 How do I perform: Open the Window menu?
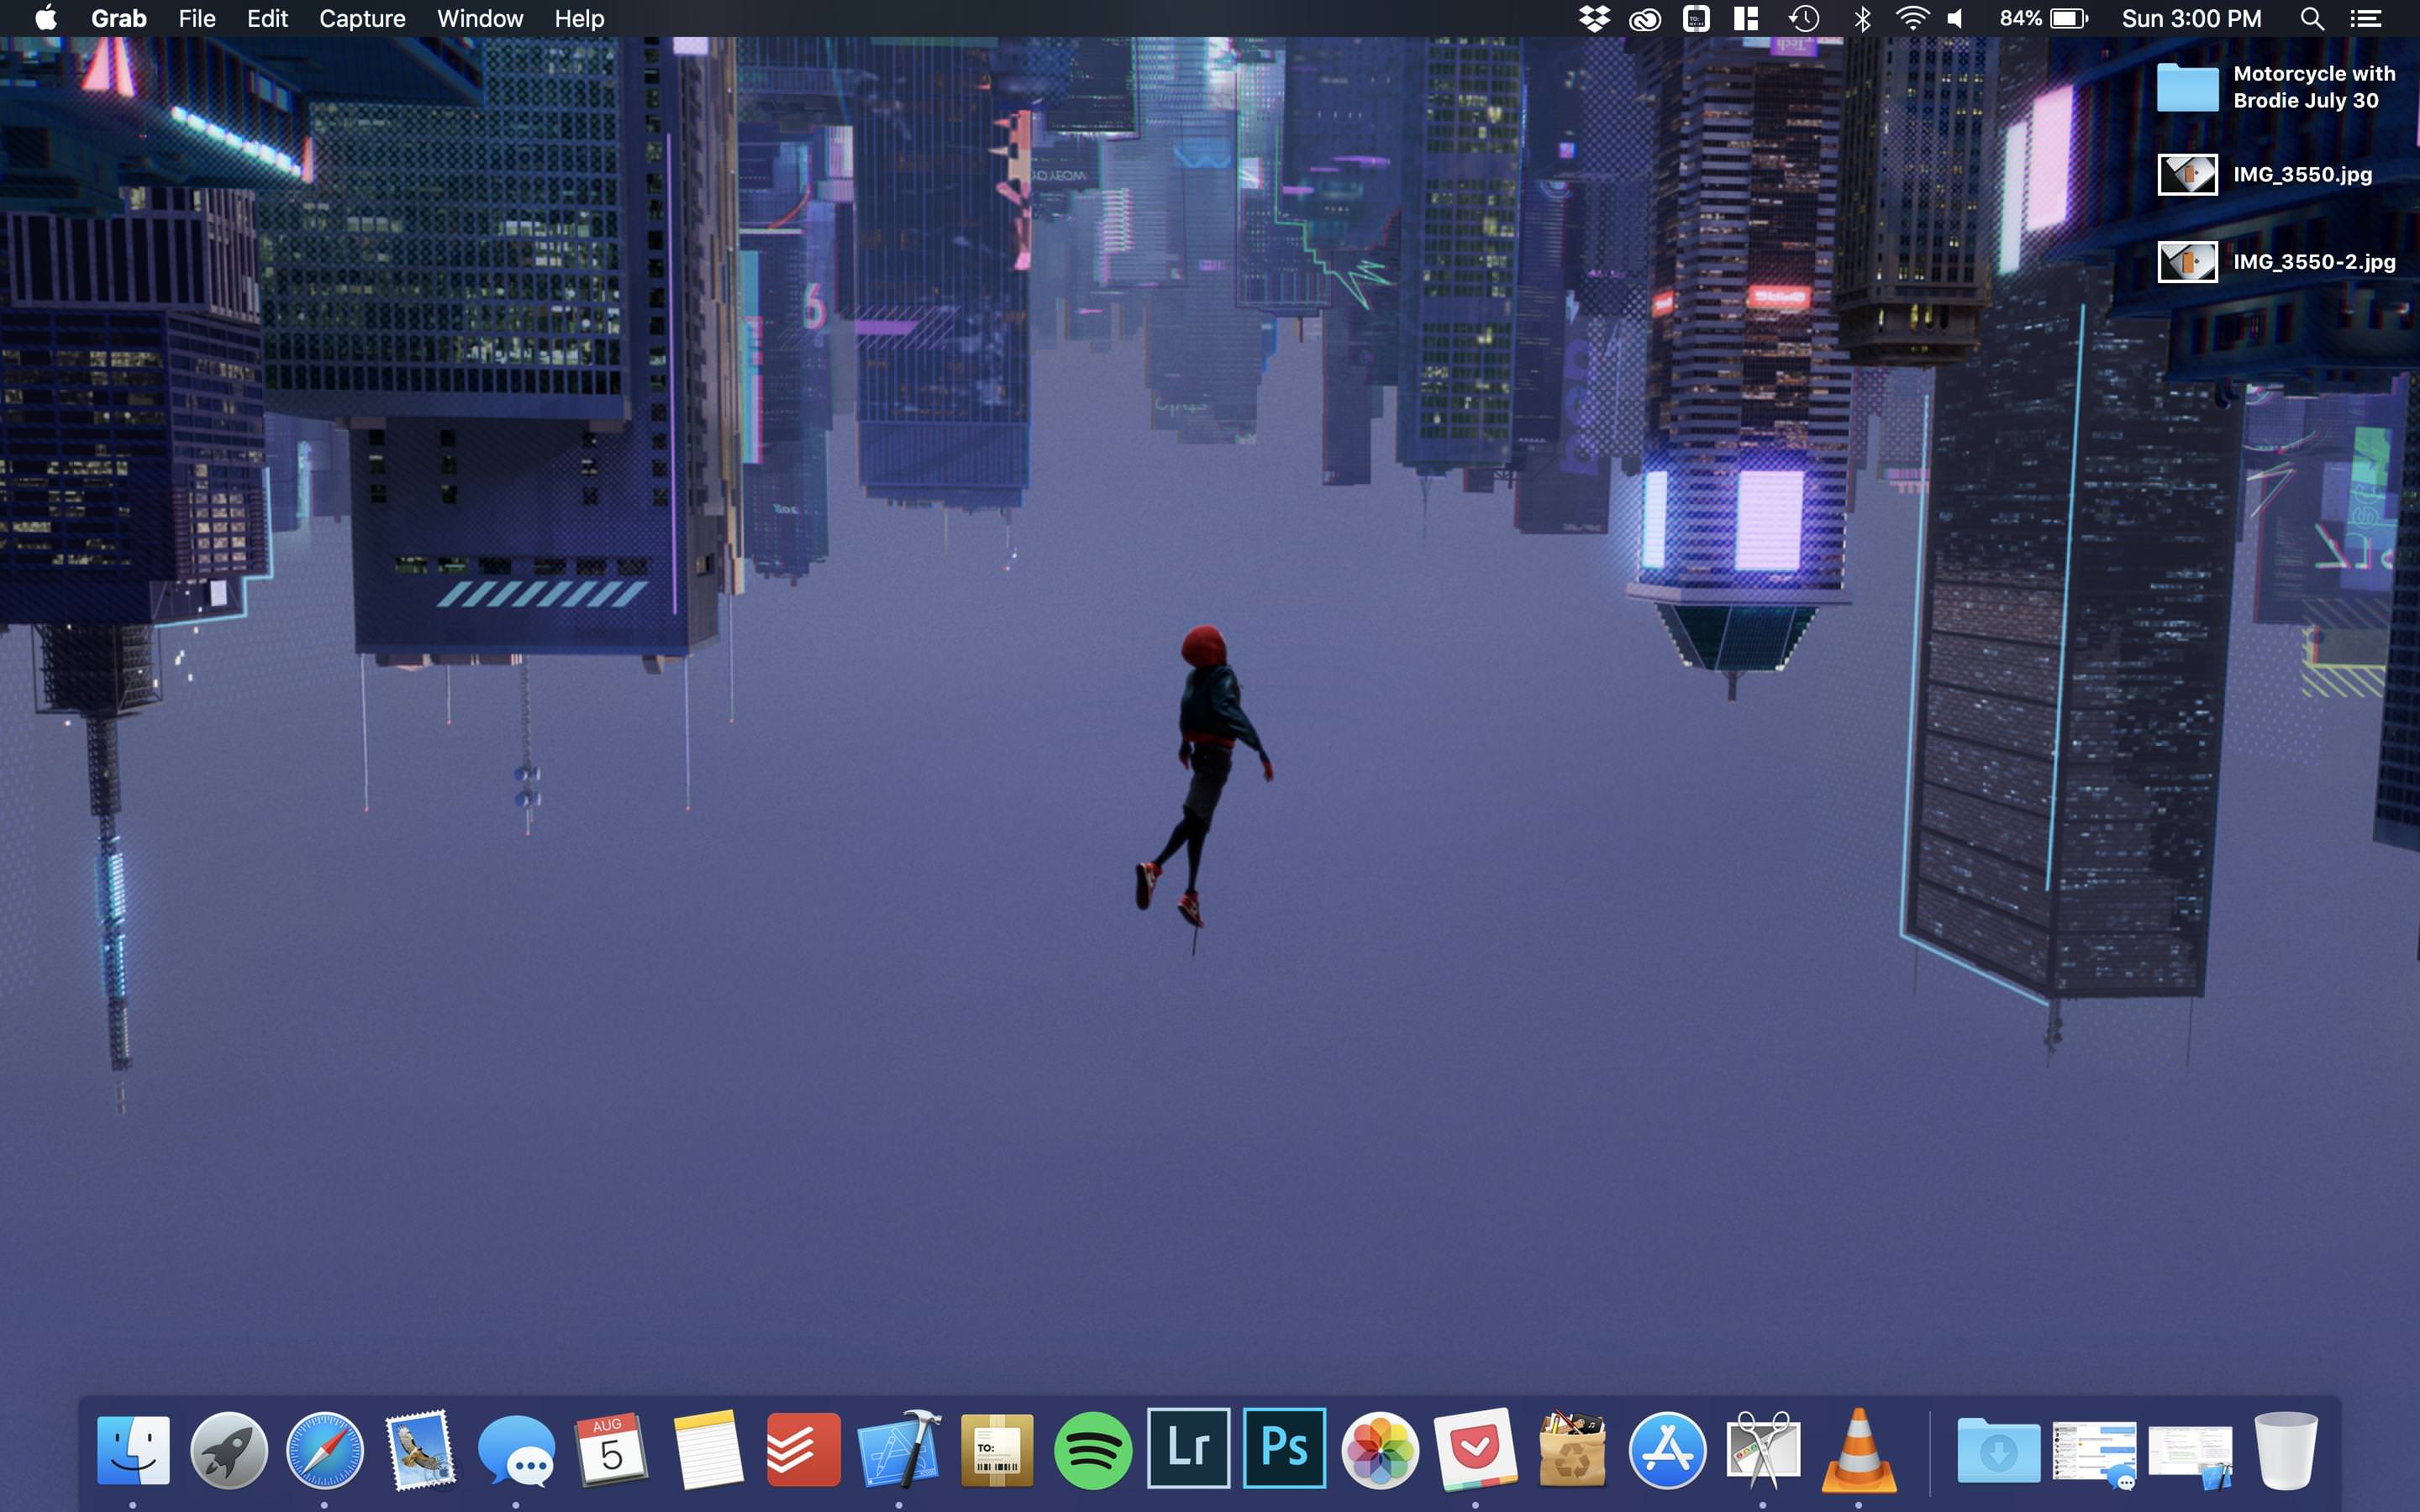pyautogui.click(x=480, y=19)
